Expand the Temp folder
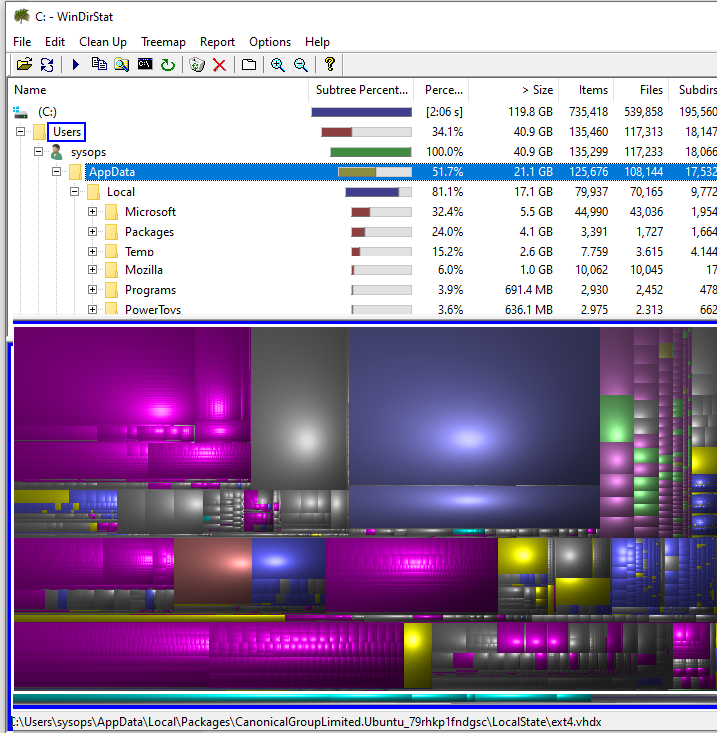 tap(93, 252)
